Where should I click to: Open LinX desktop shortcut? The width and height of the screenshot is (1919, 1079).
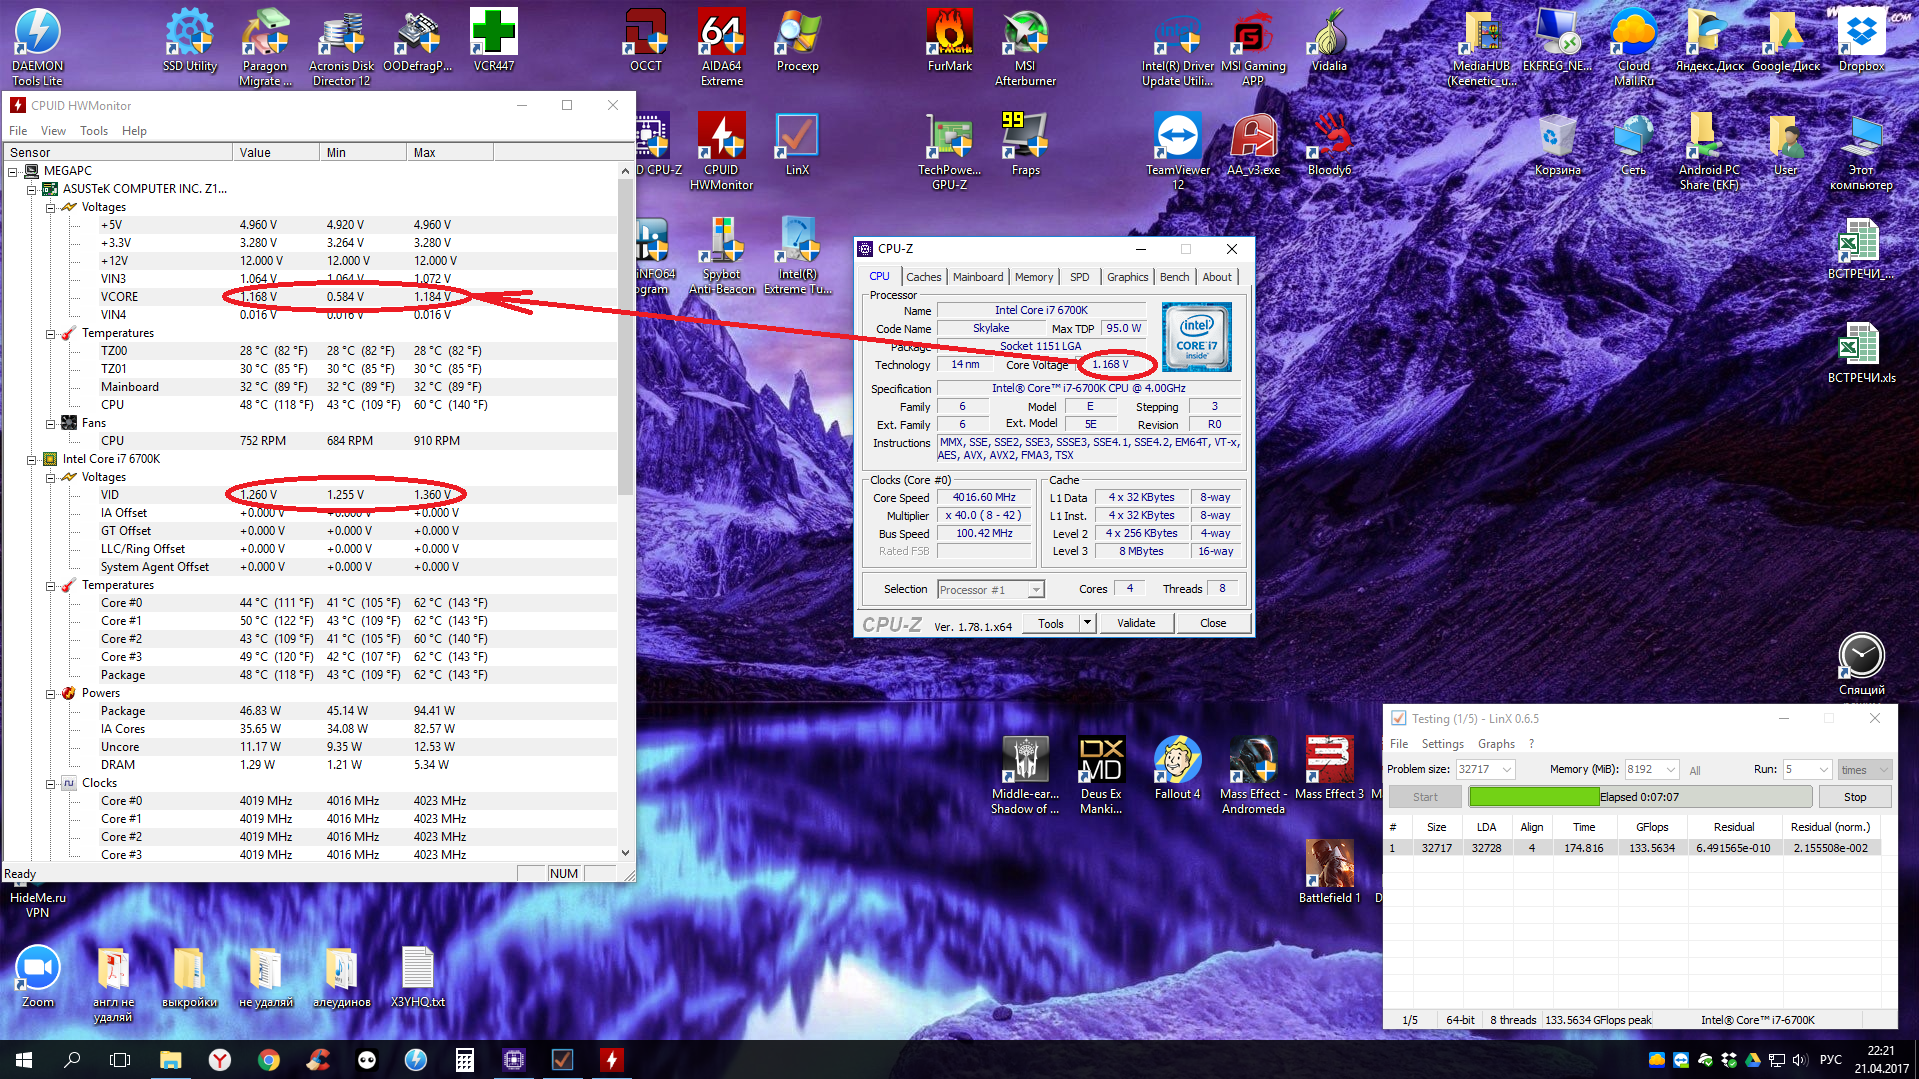coord(798,144)
